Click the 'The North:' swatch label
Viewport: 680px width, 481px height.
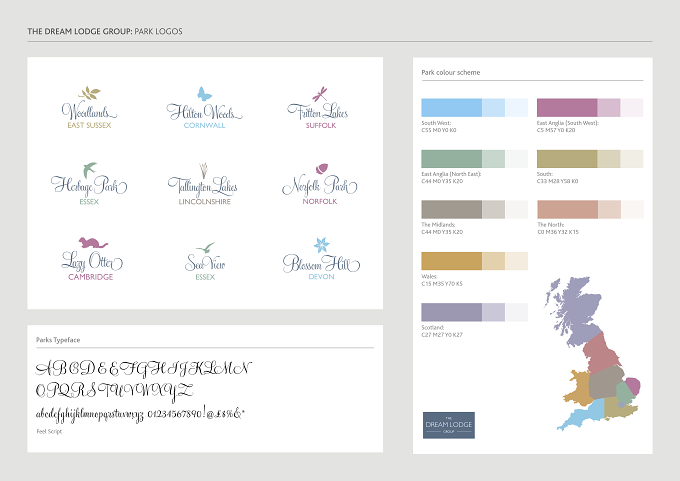tap(551, 225)
